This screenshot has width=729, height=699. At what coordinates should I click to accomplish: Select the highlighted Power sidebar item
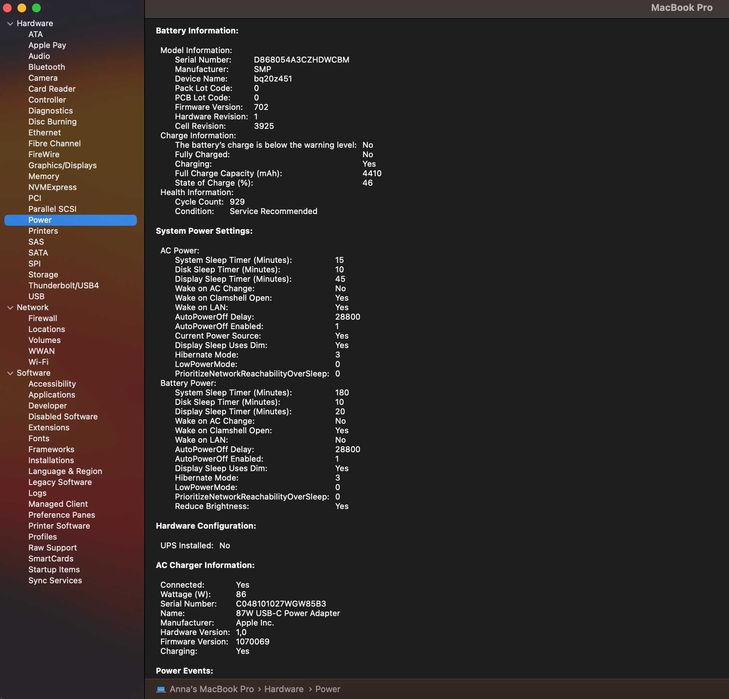point(71,220)
